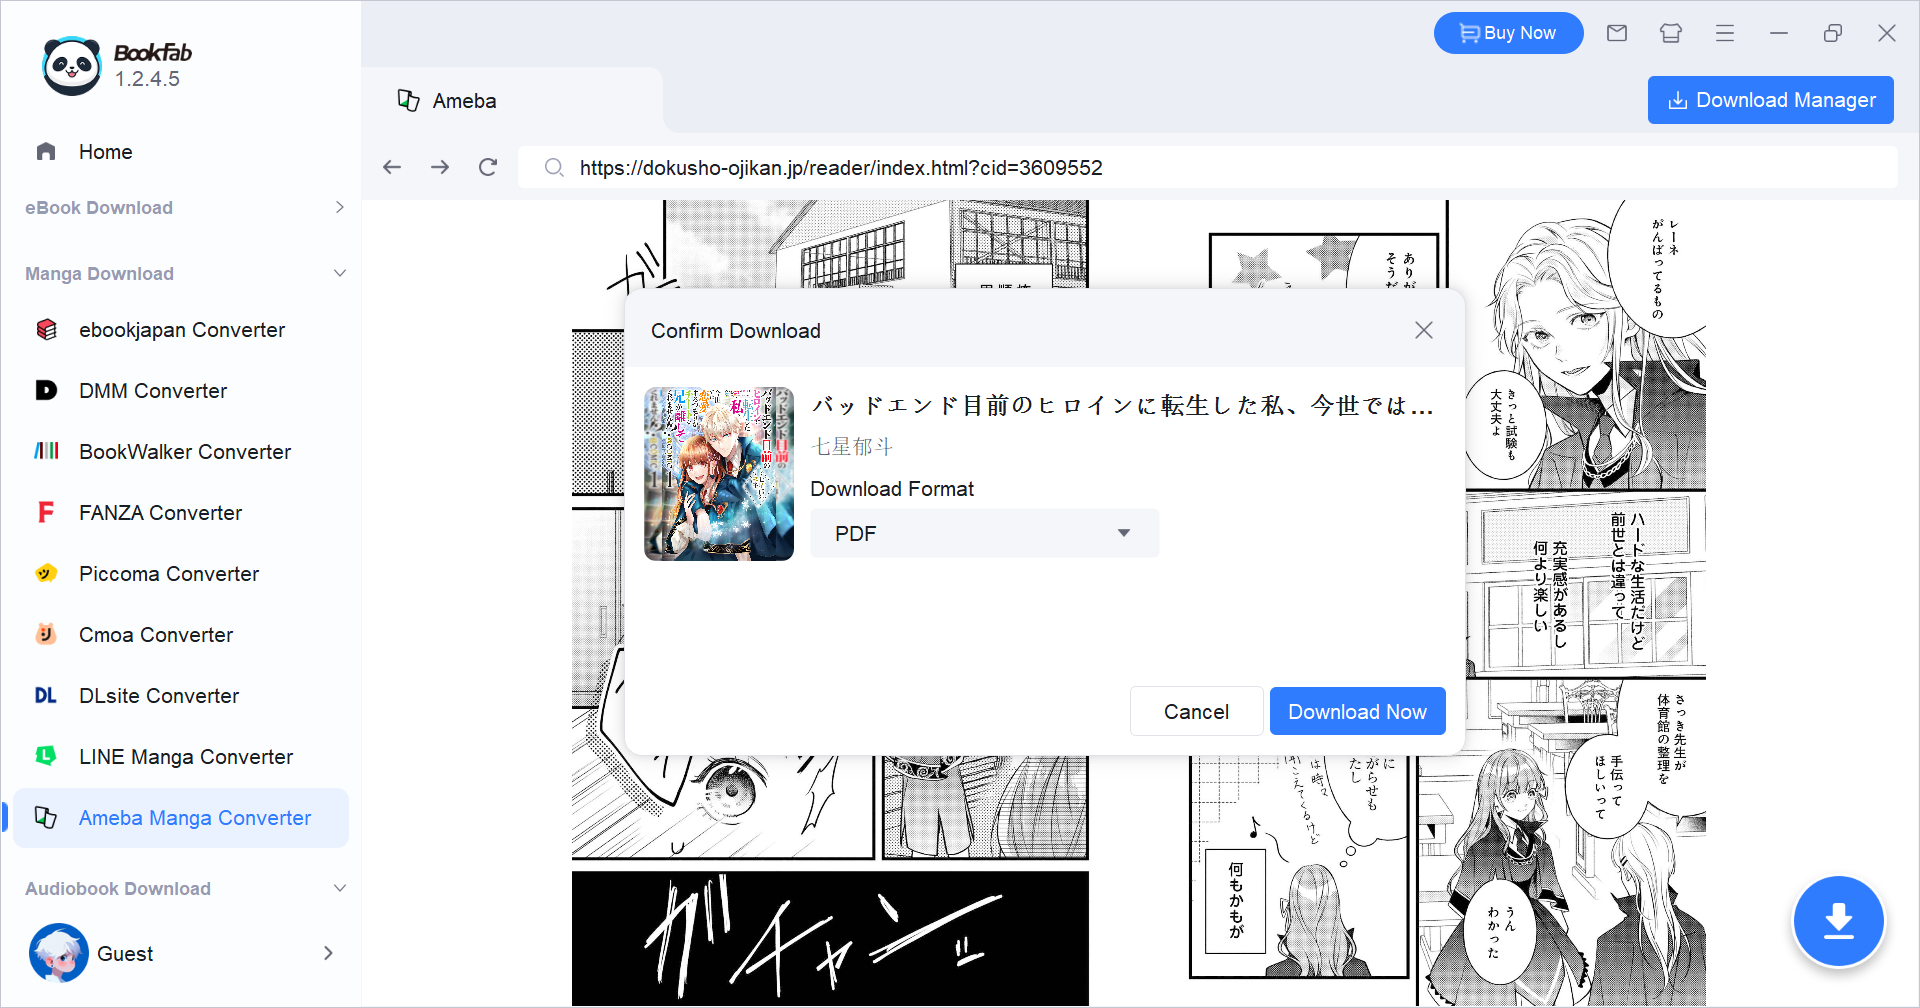Image resolution: width=1920 pixels, height=1008 pixels.
Task: Select the Cmoa Converter icon
Action: (x=46, y=634)
